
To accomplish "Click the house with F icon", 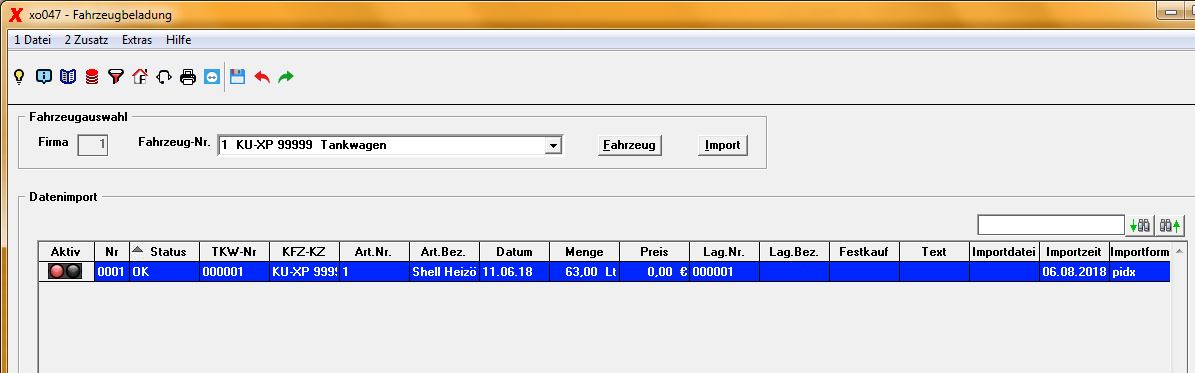I will point(139,76).
